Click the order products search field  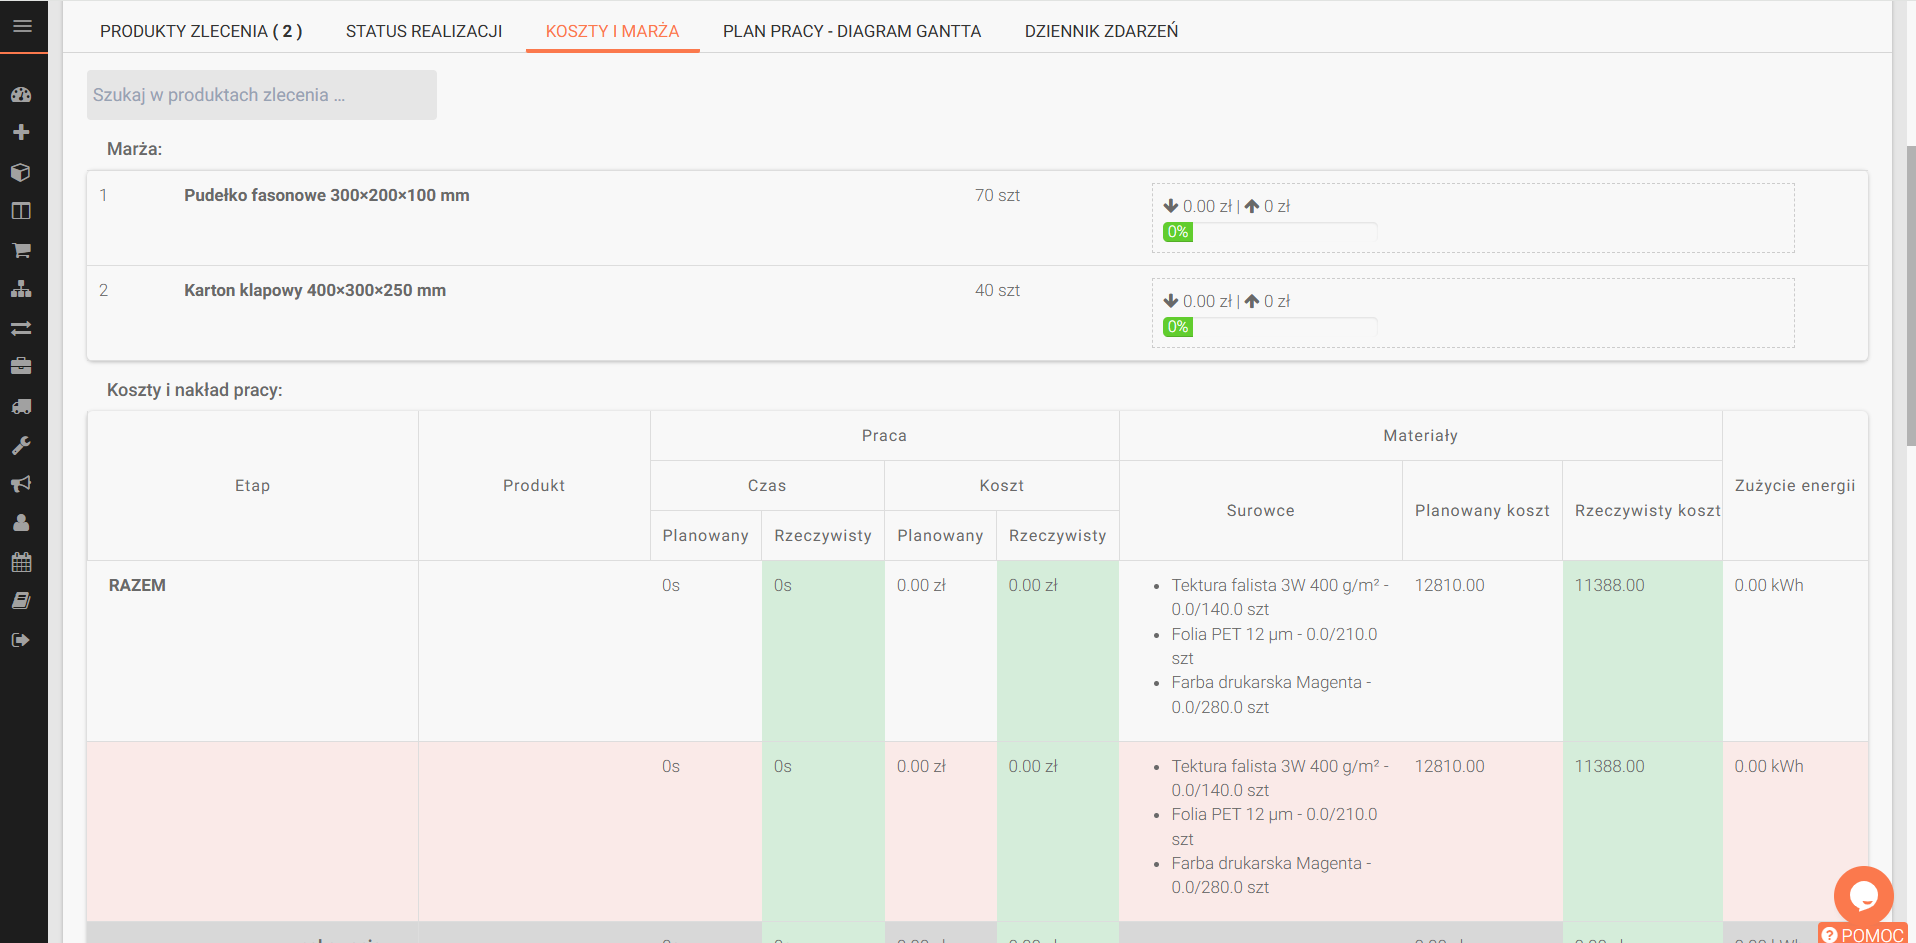[262, 95]
